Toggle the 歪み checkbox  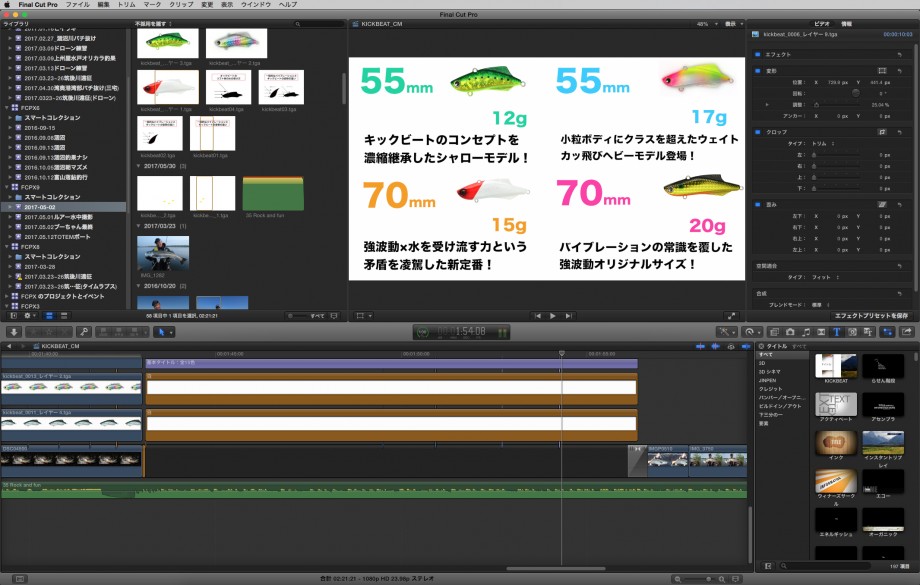tap(757, 204)
